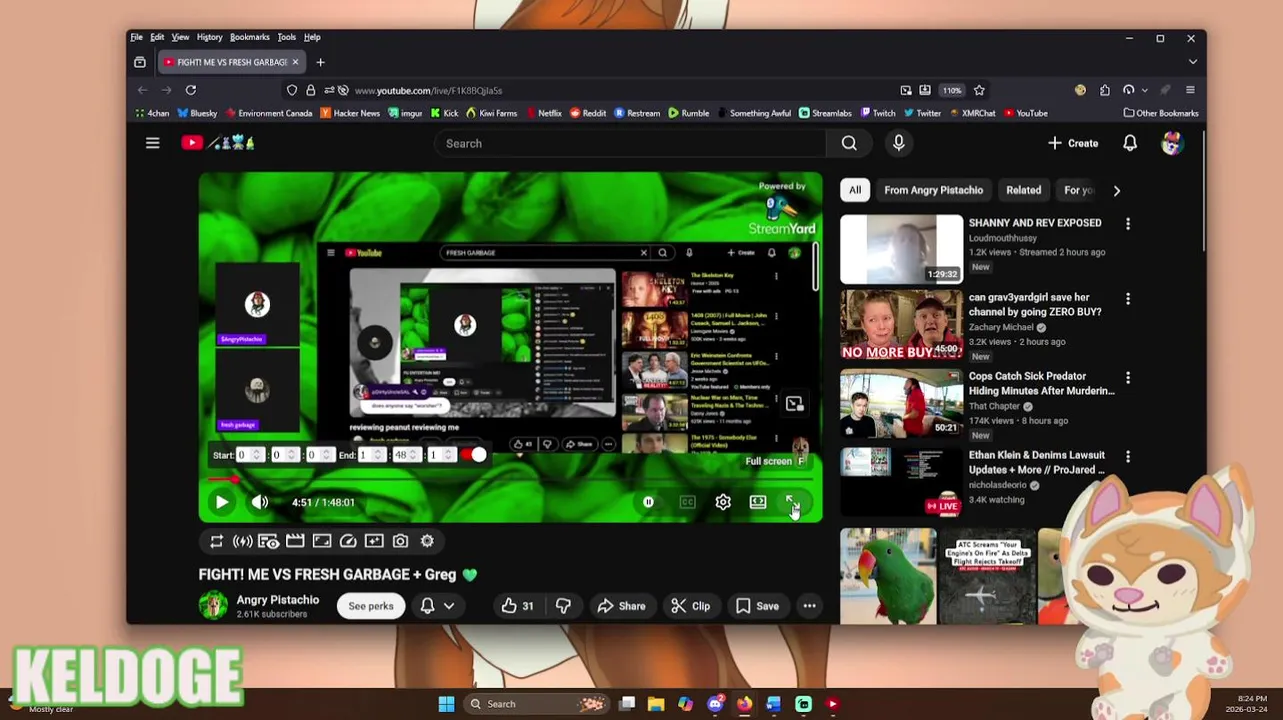The image size is (1283, 720).
Task: Open Ethan Klein & Denims Lawsuit live thumbnail
Action: (901, 482)
